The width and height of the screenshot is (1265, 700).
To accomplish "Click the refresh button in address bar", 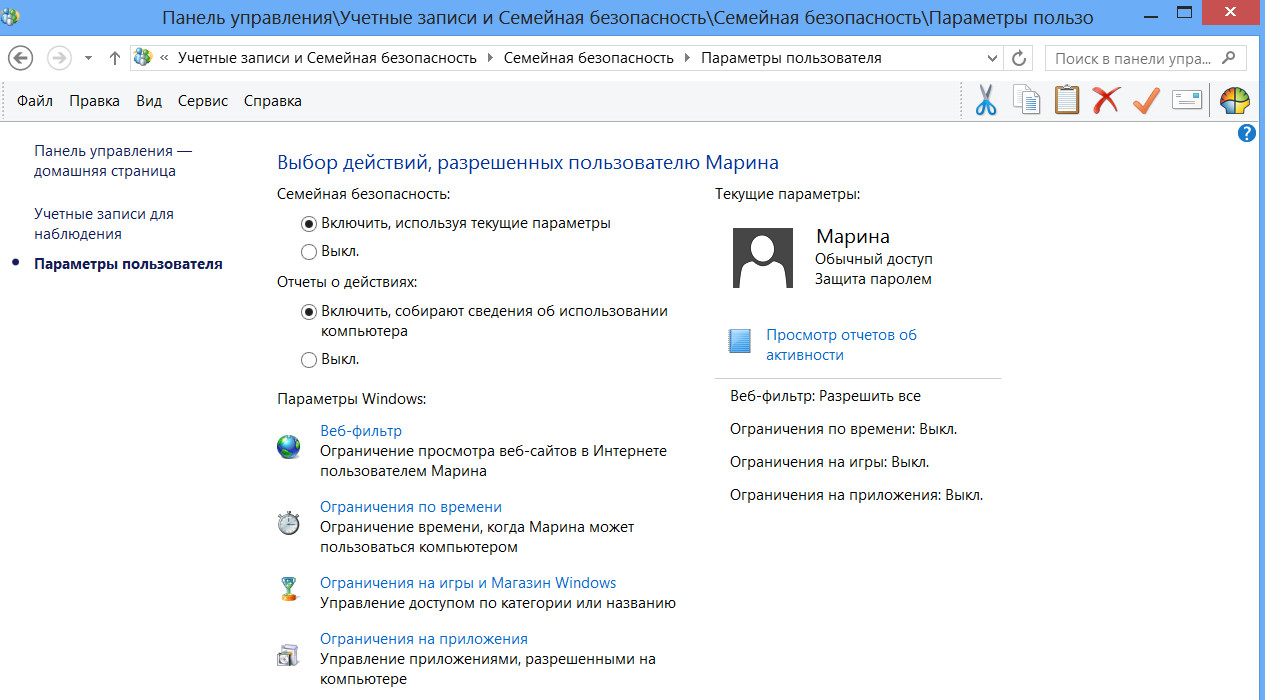I will point(1019,58).
